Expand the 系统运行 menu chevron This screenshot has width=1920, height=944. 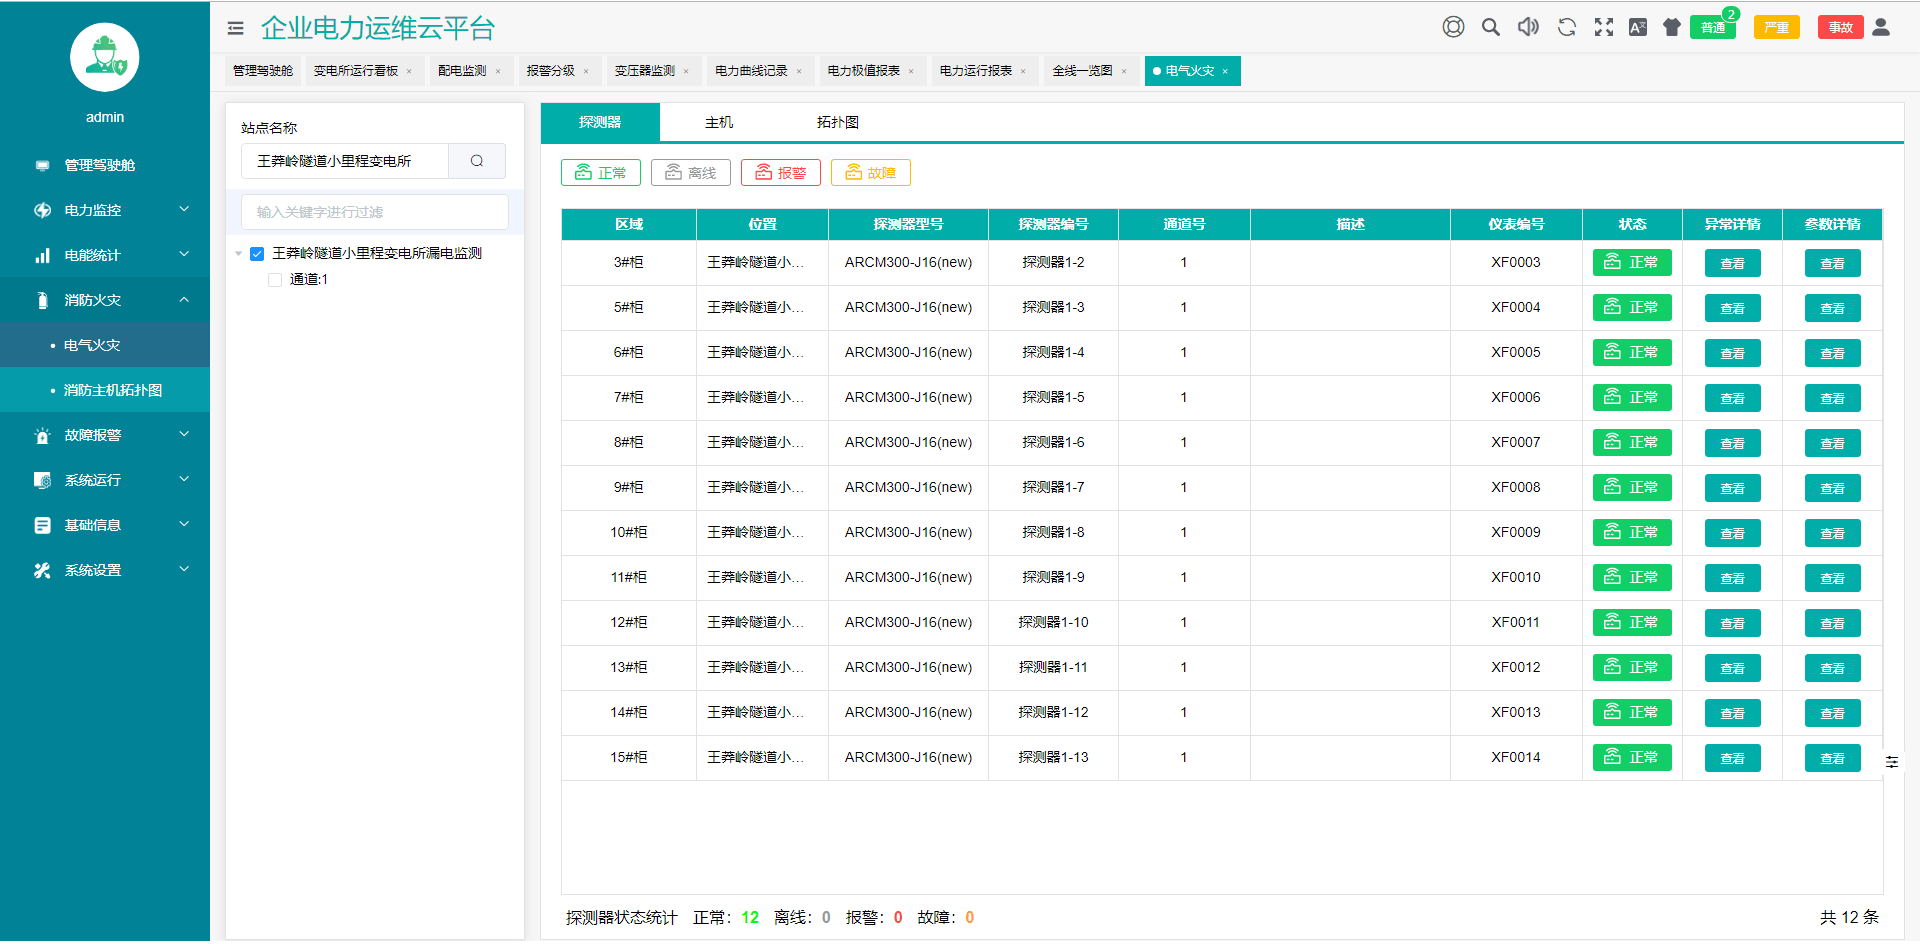pos(184,479)
